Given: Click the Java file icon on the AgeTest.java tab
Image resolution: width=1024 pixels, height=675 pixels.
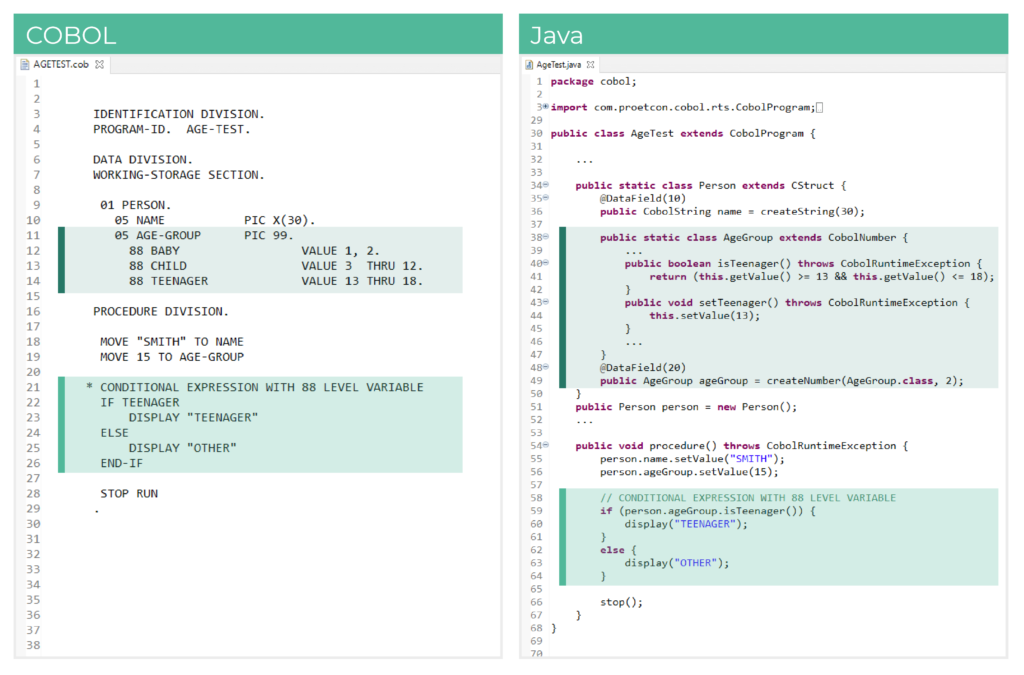Looking at the screenshot, I should (x=529, y=62).
